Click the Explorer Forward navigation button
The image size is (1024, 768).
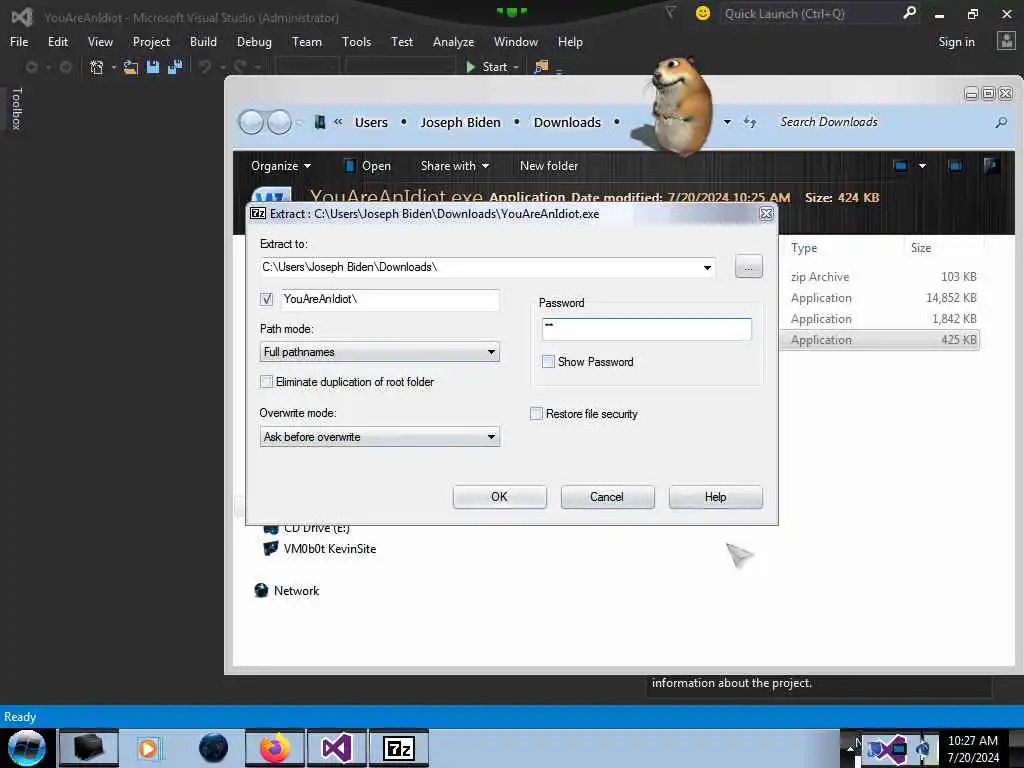tap(280, 122)
